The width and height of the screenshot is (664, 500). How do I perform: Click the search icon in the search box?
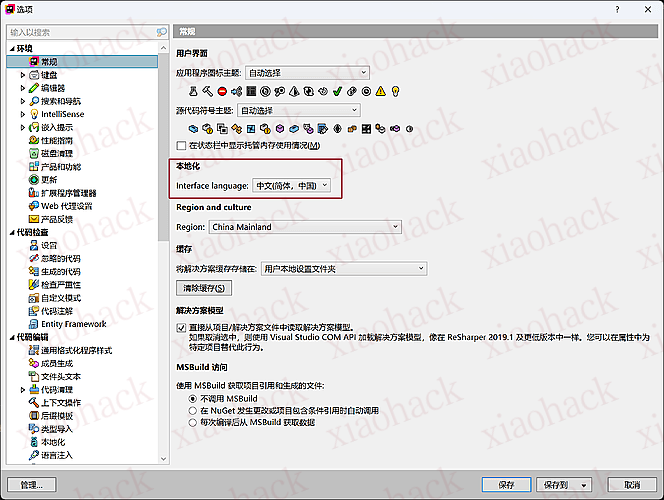pos(161,32)
